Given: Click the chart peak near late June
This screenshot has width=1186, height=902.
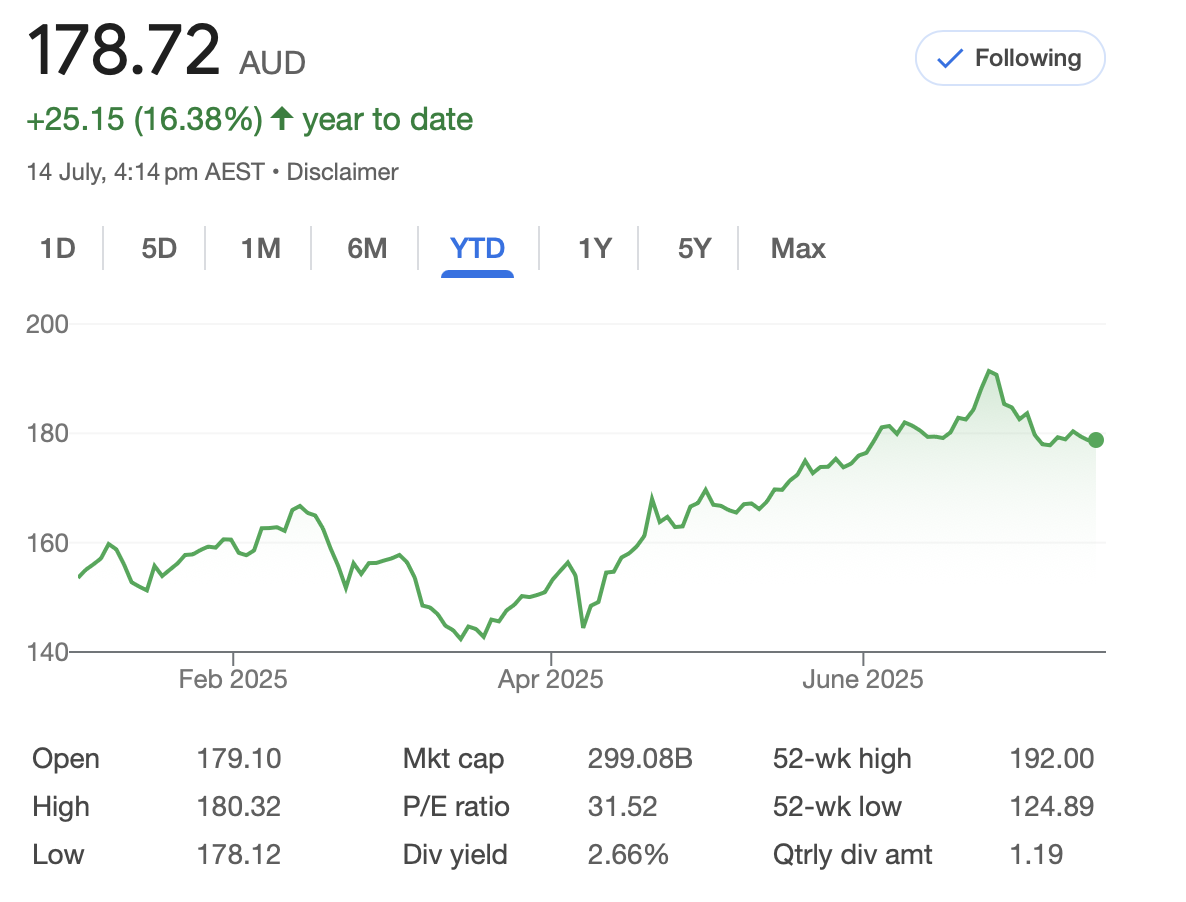Looking at the screenshot, I should click(989, 370).
